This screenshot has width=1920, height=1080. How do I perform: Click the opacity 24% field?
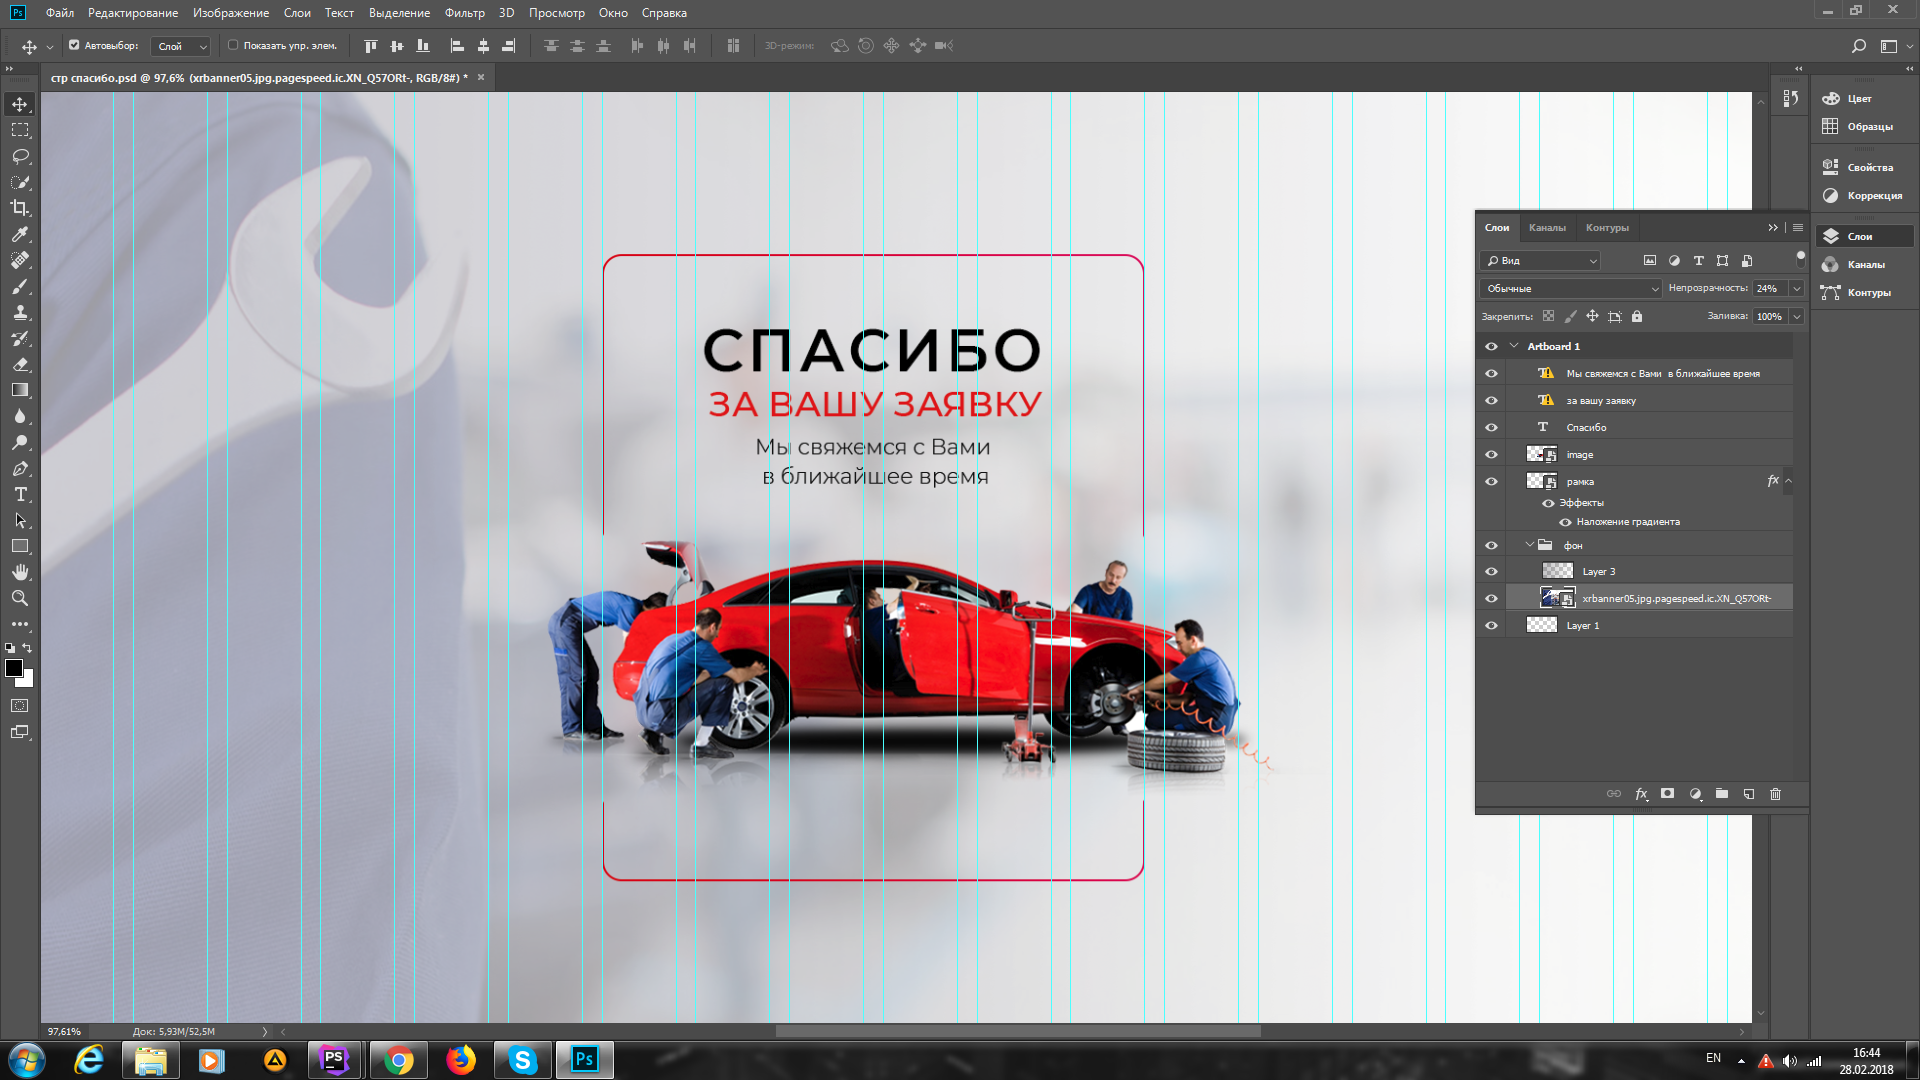click(1770, 288)
